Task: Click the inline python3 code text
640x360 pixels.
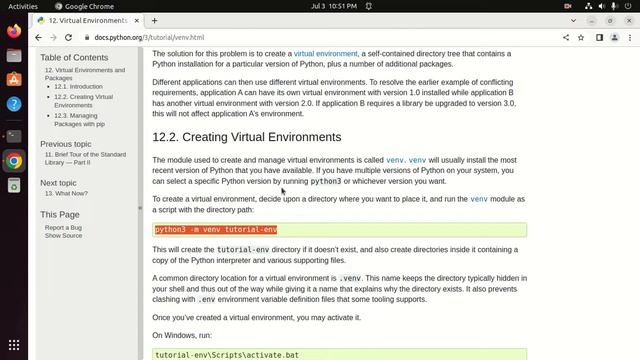Action: click(x=326, y=181)
